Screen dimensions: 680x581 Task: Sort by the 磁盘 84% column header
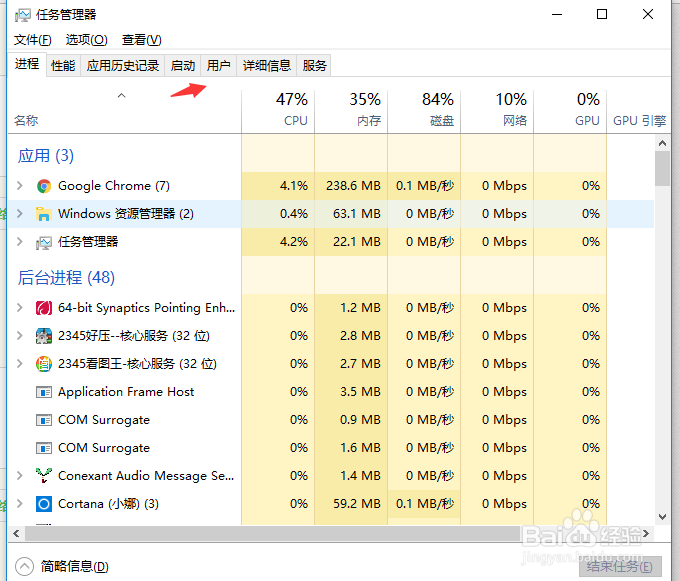(x=424, y=111)
